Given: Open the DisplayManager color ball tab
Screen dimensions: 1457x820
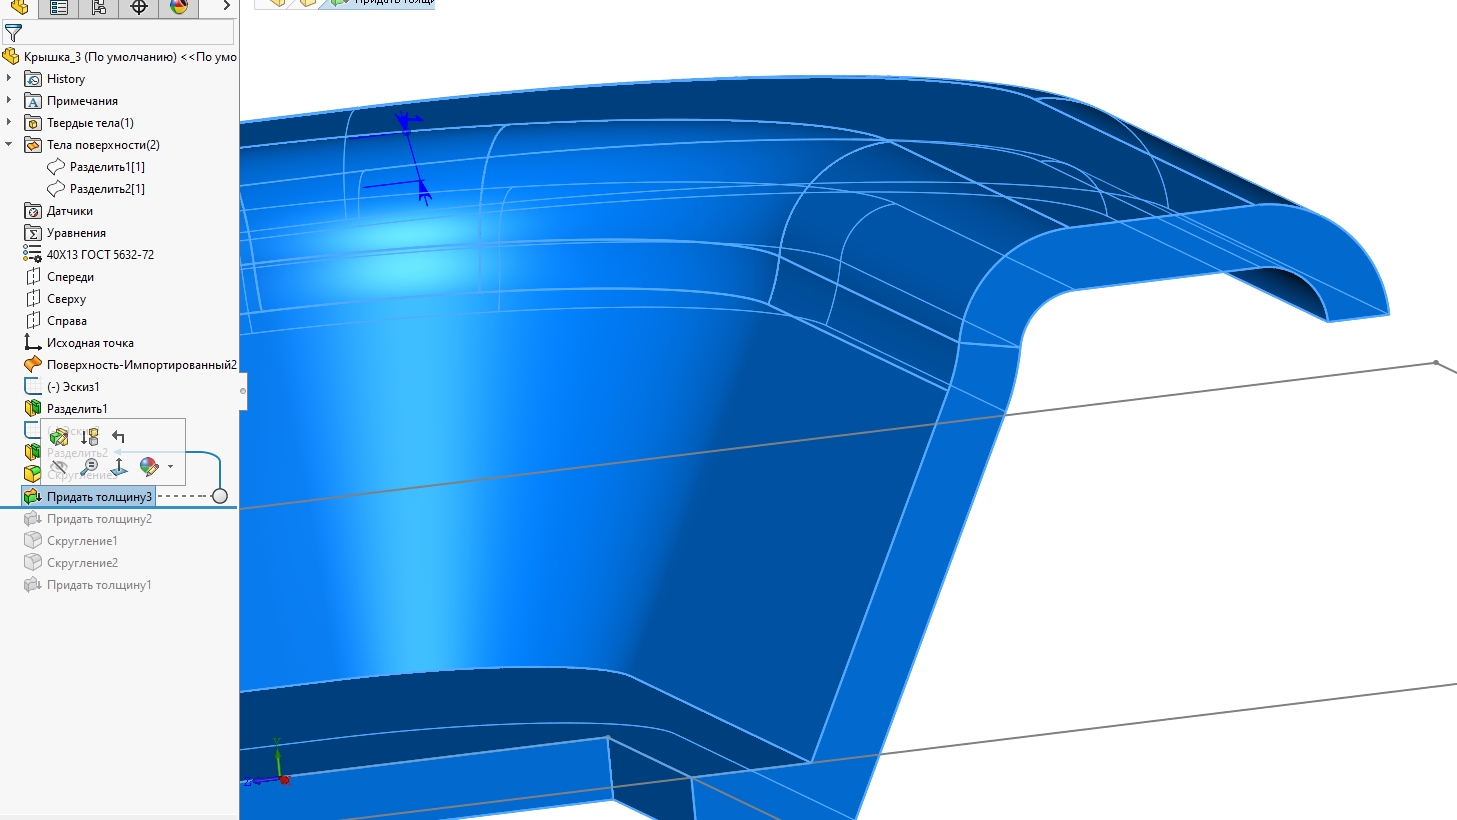Looking at the screenshot, I should [179, 7].
